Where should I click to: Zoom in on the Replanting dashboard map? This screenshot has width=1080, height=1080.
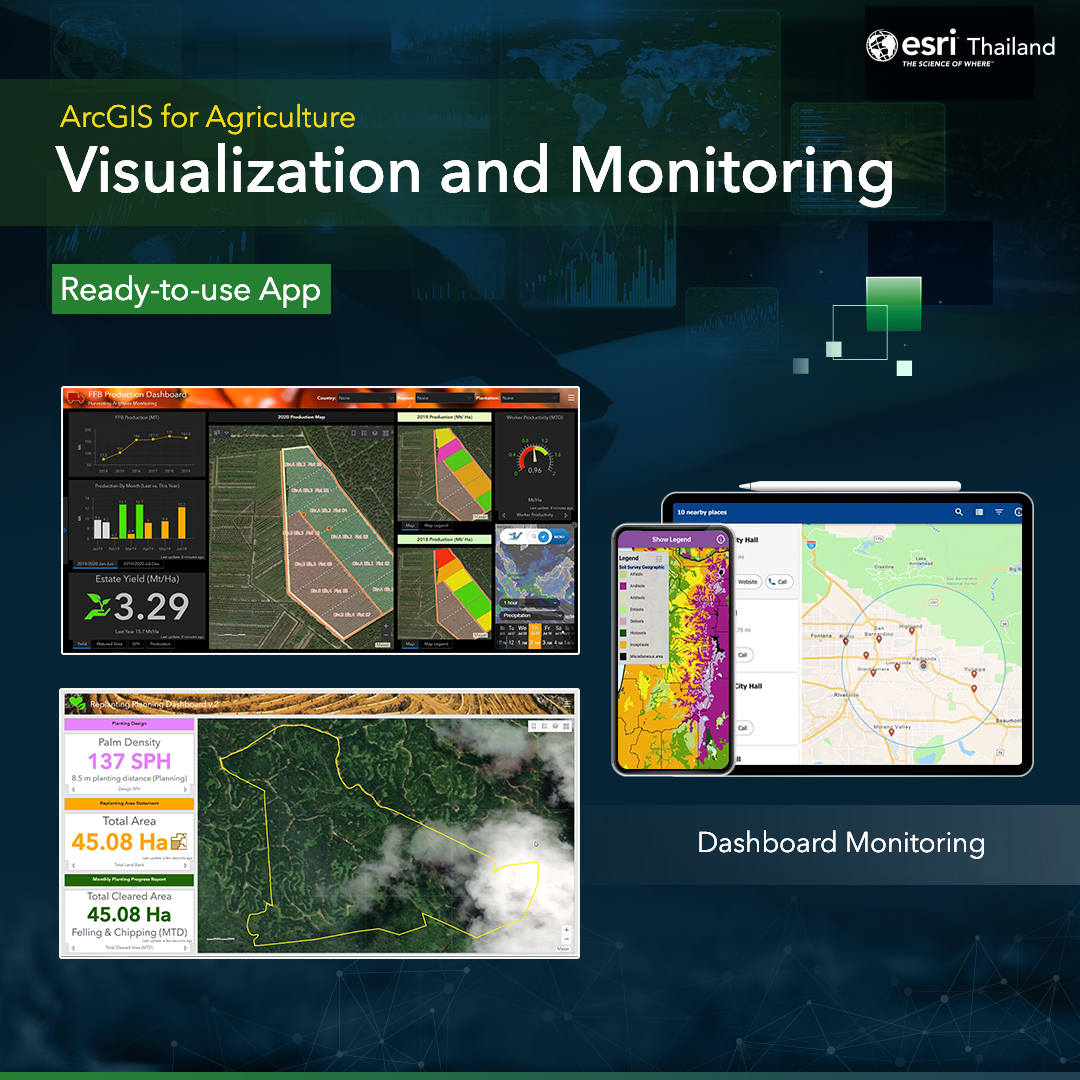(x=567, y=930)
